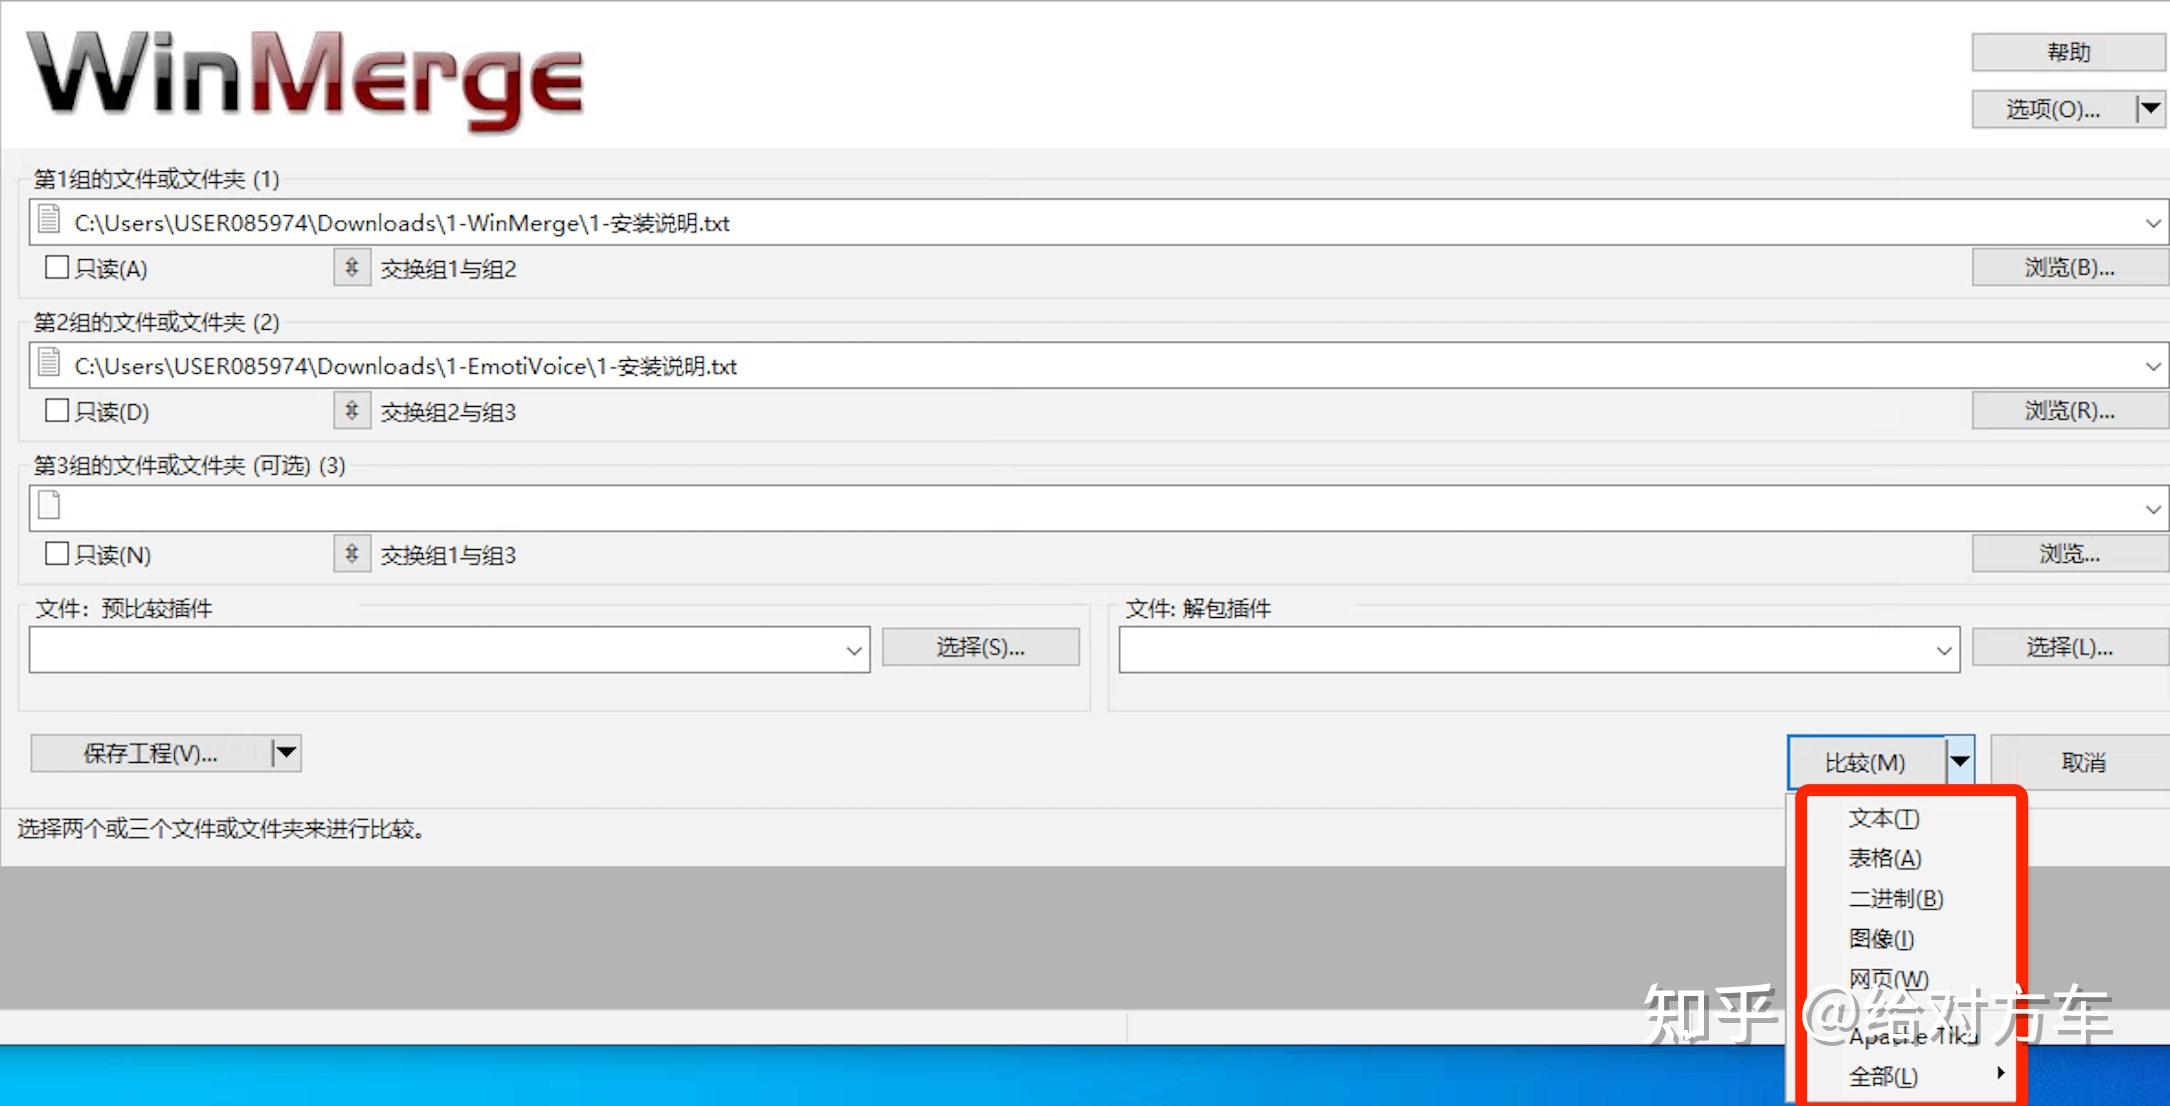Click document icon beside first file path
This screenshot has height=1106, width=2170.
point(48,221)
